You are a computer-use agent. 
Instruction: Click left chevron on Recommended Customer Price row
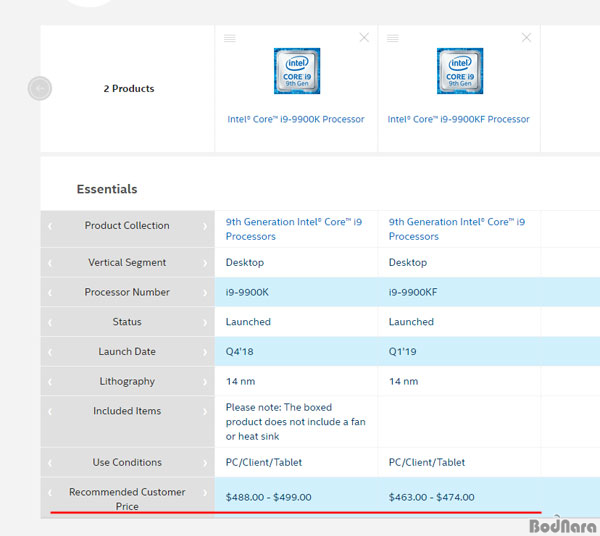[x=50, y=492]
